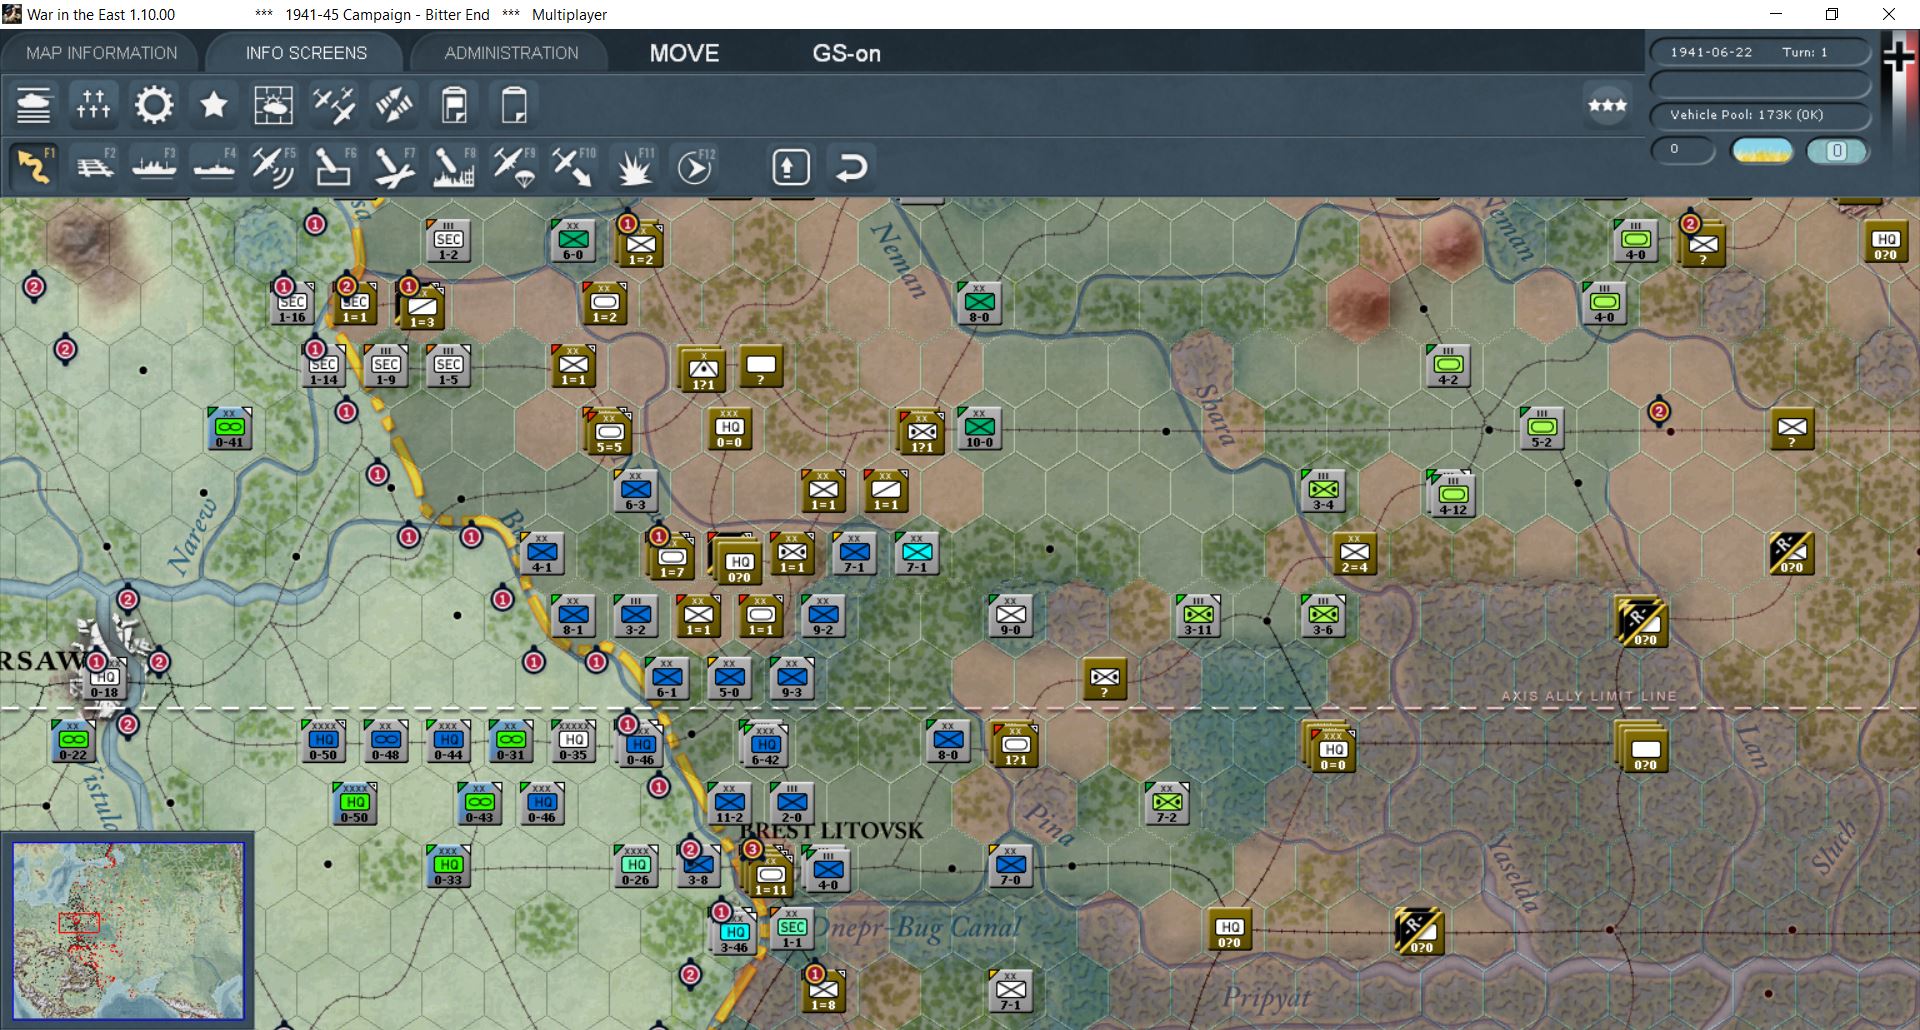Image resolution: width=1920 pixels, height=1030 pixels.
Task: Click the flagged document report icon
Action: point(454,105)
